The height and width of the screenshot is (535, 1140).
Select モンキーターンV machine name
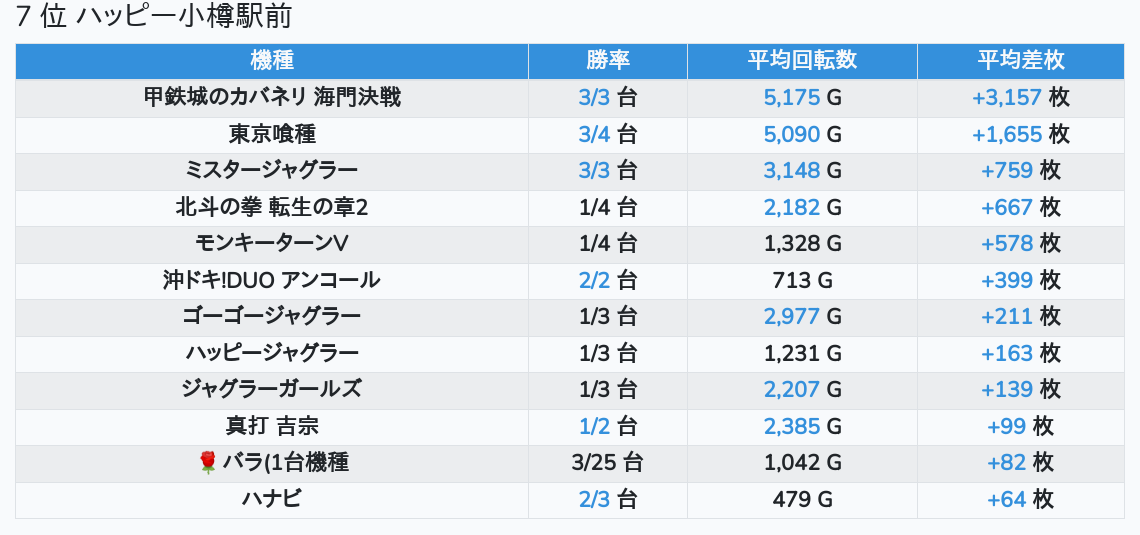tap(272, 243)
